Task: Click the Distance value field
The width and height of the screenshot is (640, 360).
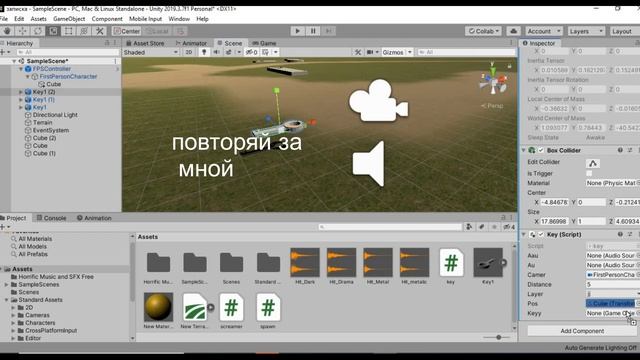Action: (612, 284)
